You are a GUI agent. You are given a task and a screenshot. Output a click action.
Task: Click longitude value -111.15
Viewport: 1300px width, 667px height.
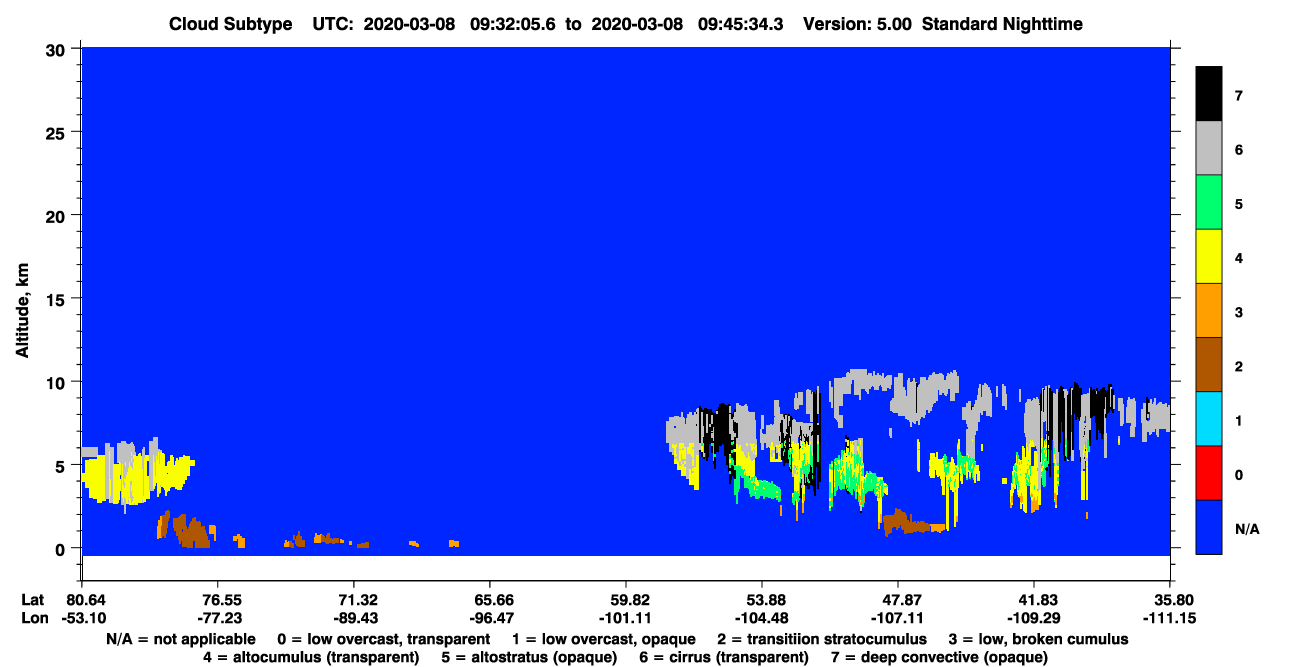click(x=1170, y=618)
